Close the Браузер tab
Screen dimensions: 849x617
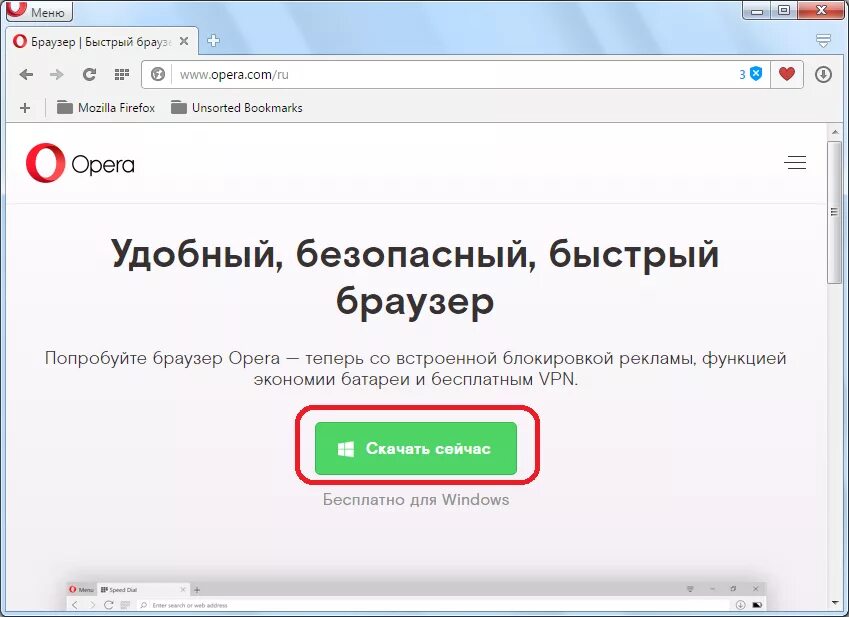click(x=184, y=41)
